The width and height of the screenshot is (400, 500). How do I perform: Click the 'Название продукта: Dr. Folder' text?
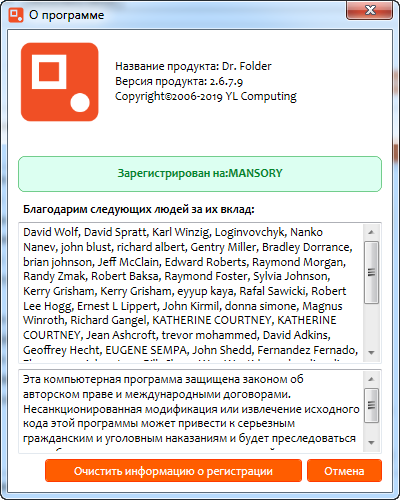(193, 66)
